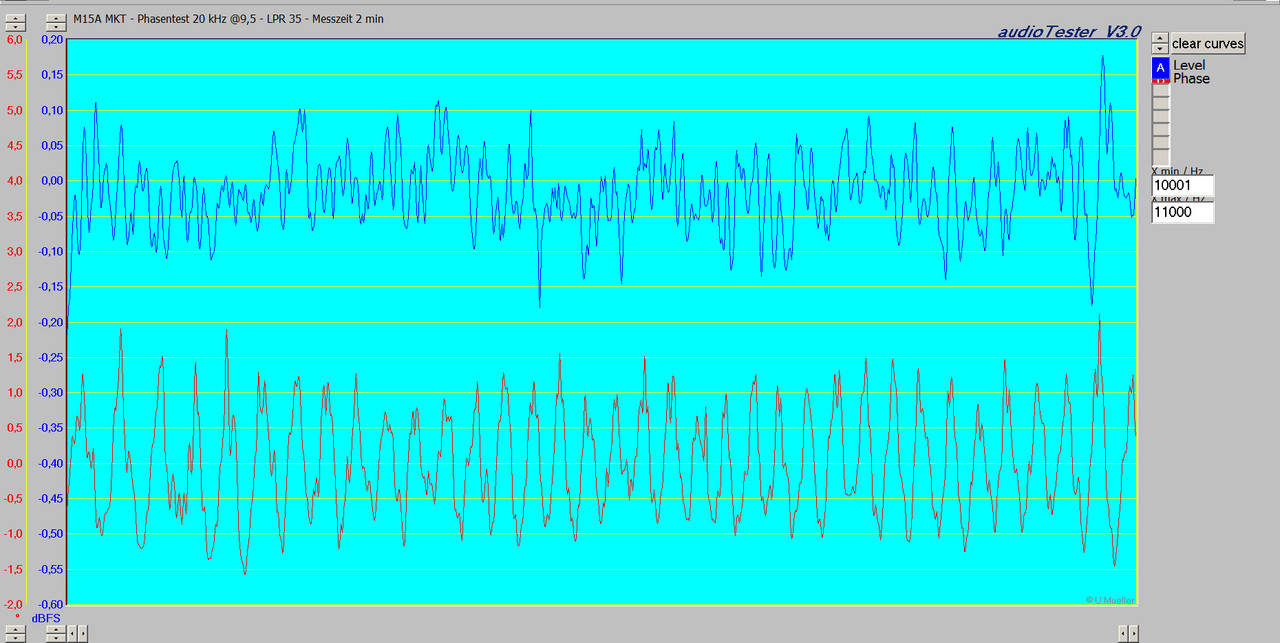Click up arrow of blue axis minimum stepper
The image size is (1280, 643).
(56, 629)
